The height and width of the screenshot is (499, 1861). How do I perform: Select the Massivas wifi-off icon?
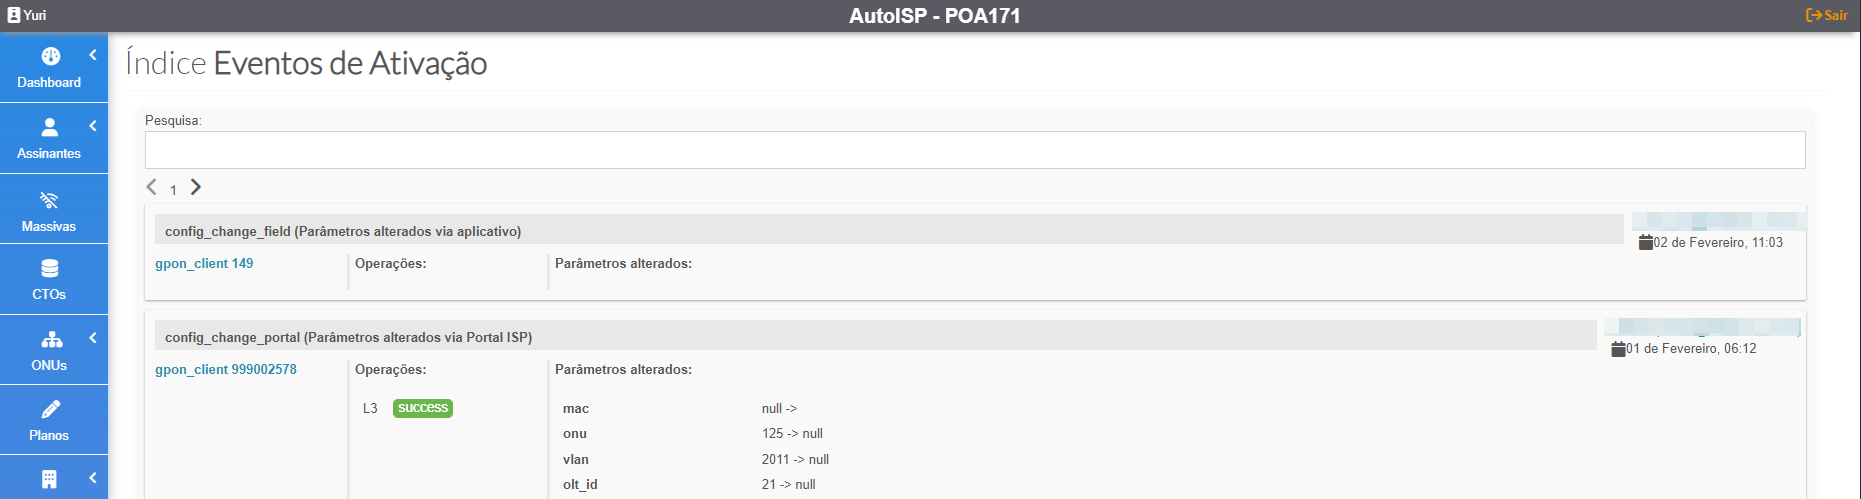click(49, 200)
